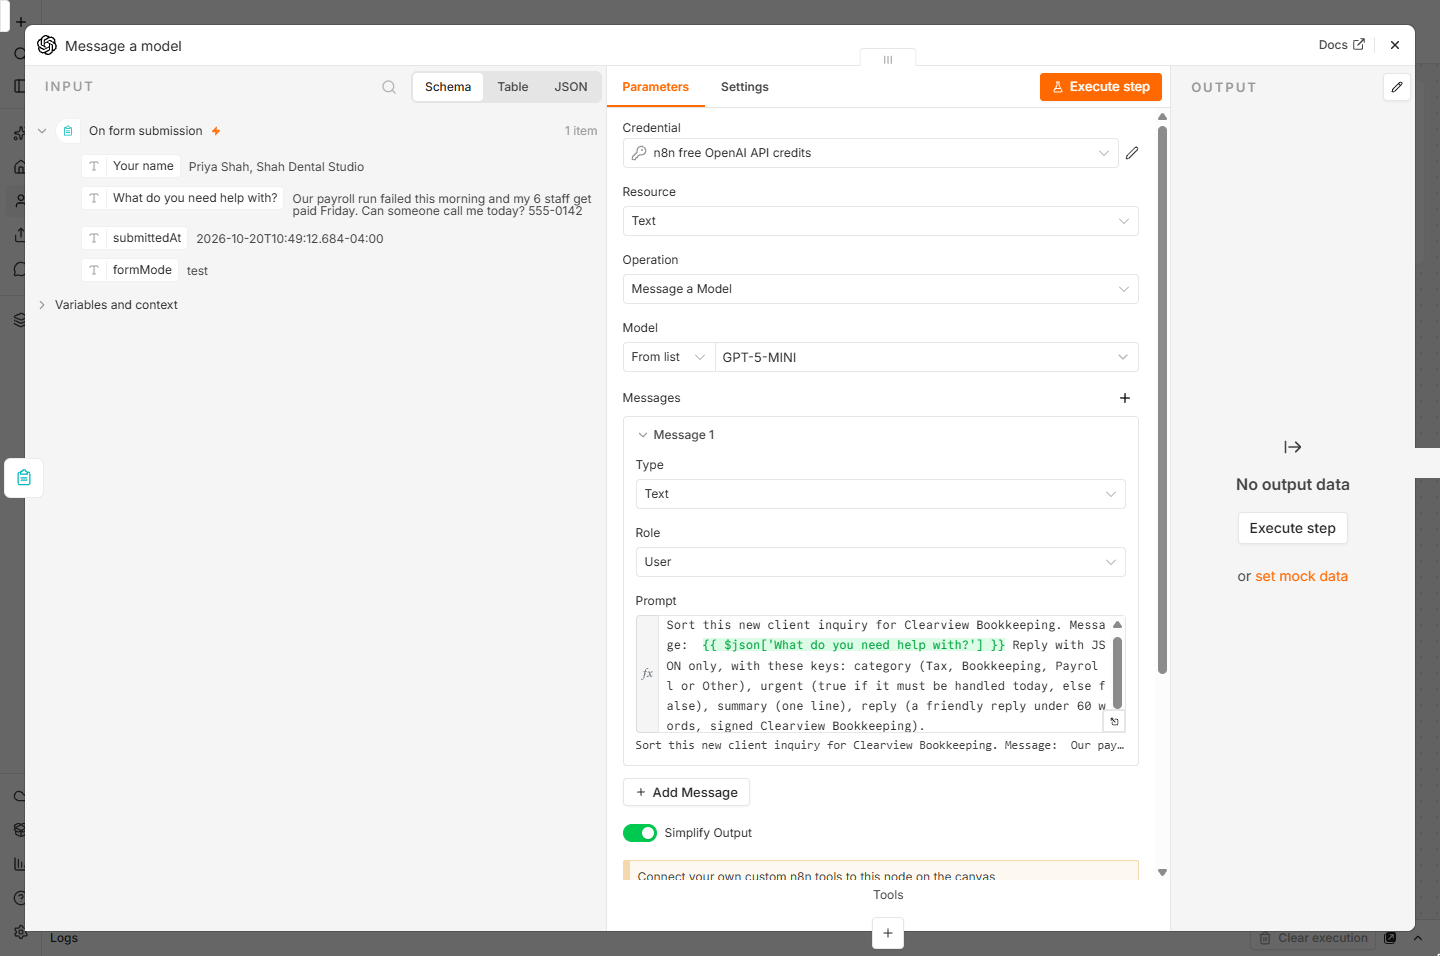Toggle the Simplify Output switch
The image size is (1440, 956).
[640, 833]
